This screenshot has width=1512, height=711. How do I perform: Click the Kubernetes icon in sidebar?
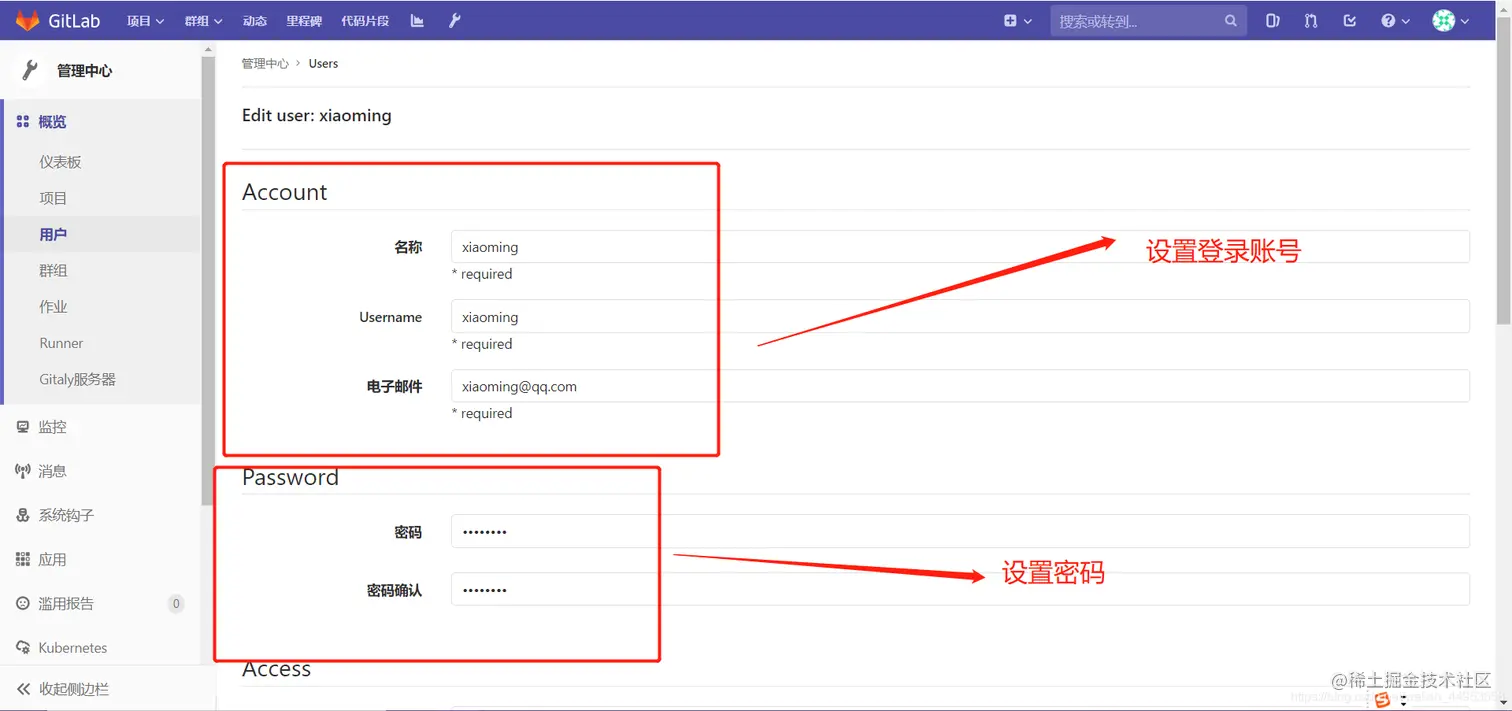click(23, 647)
